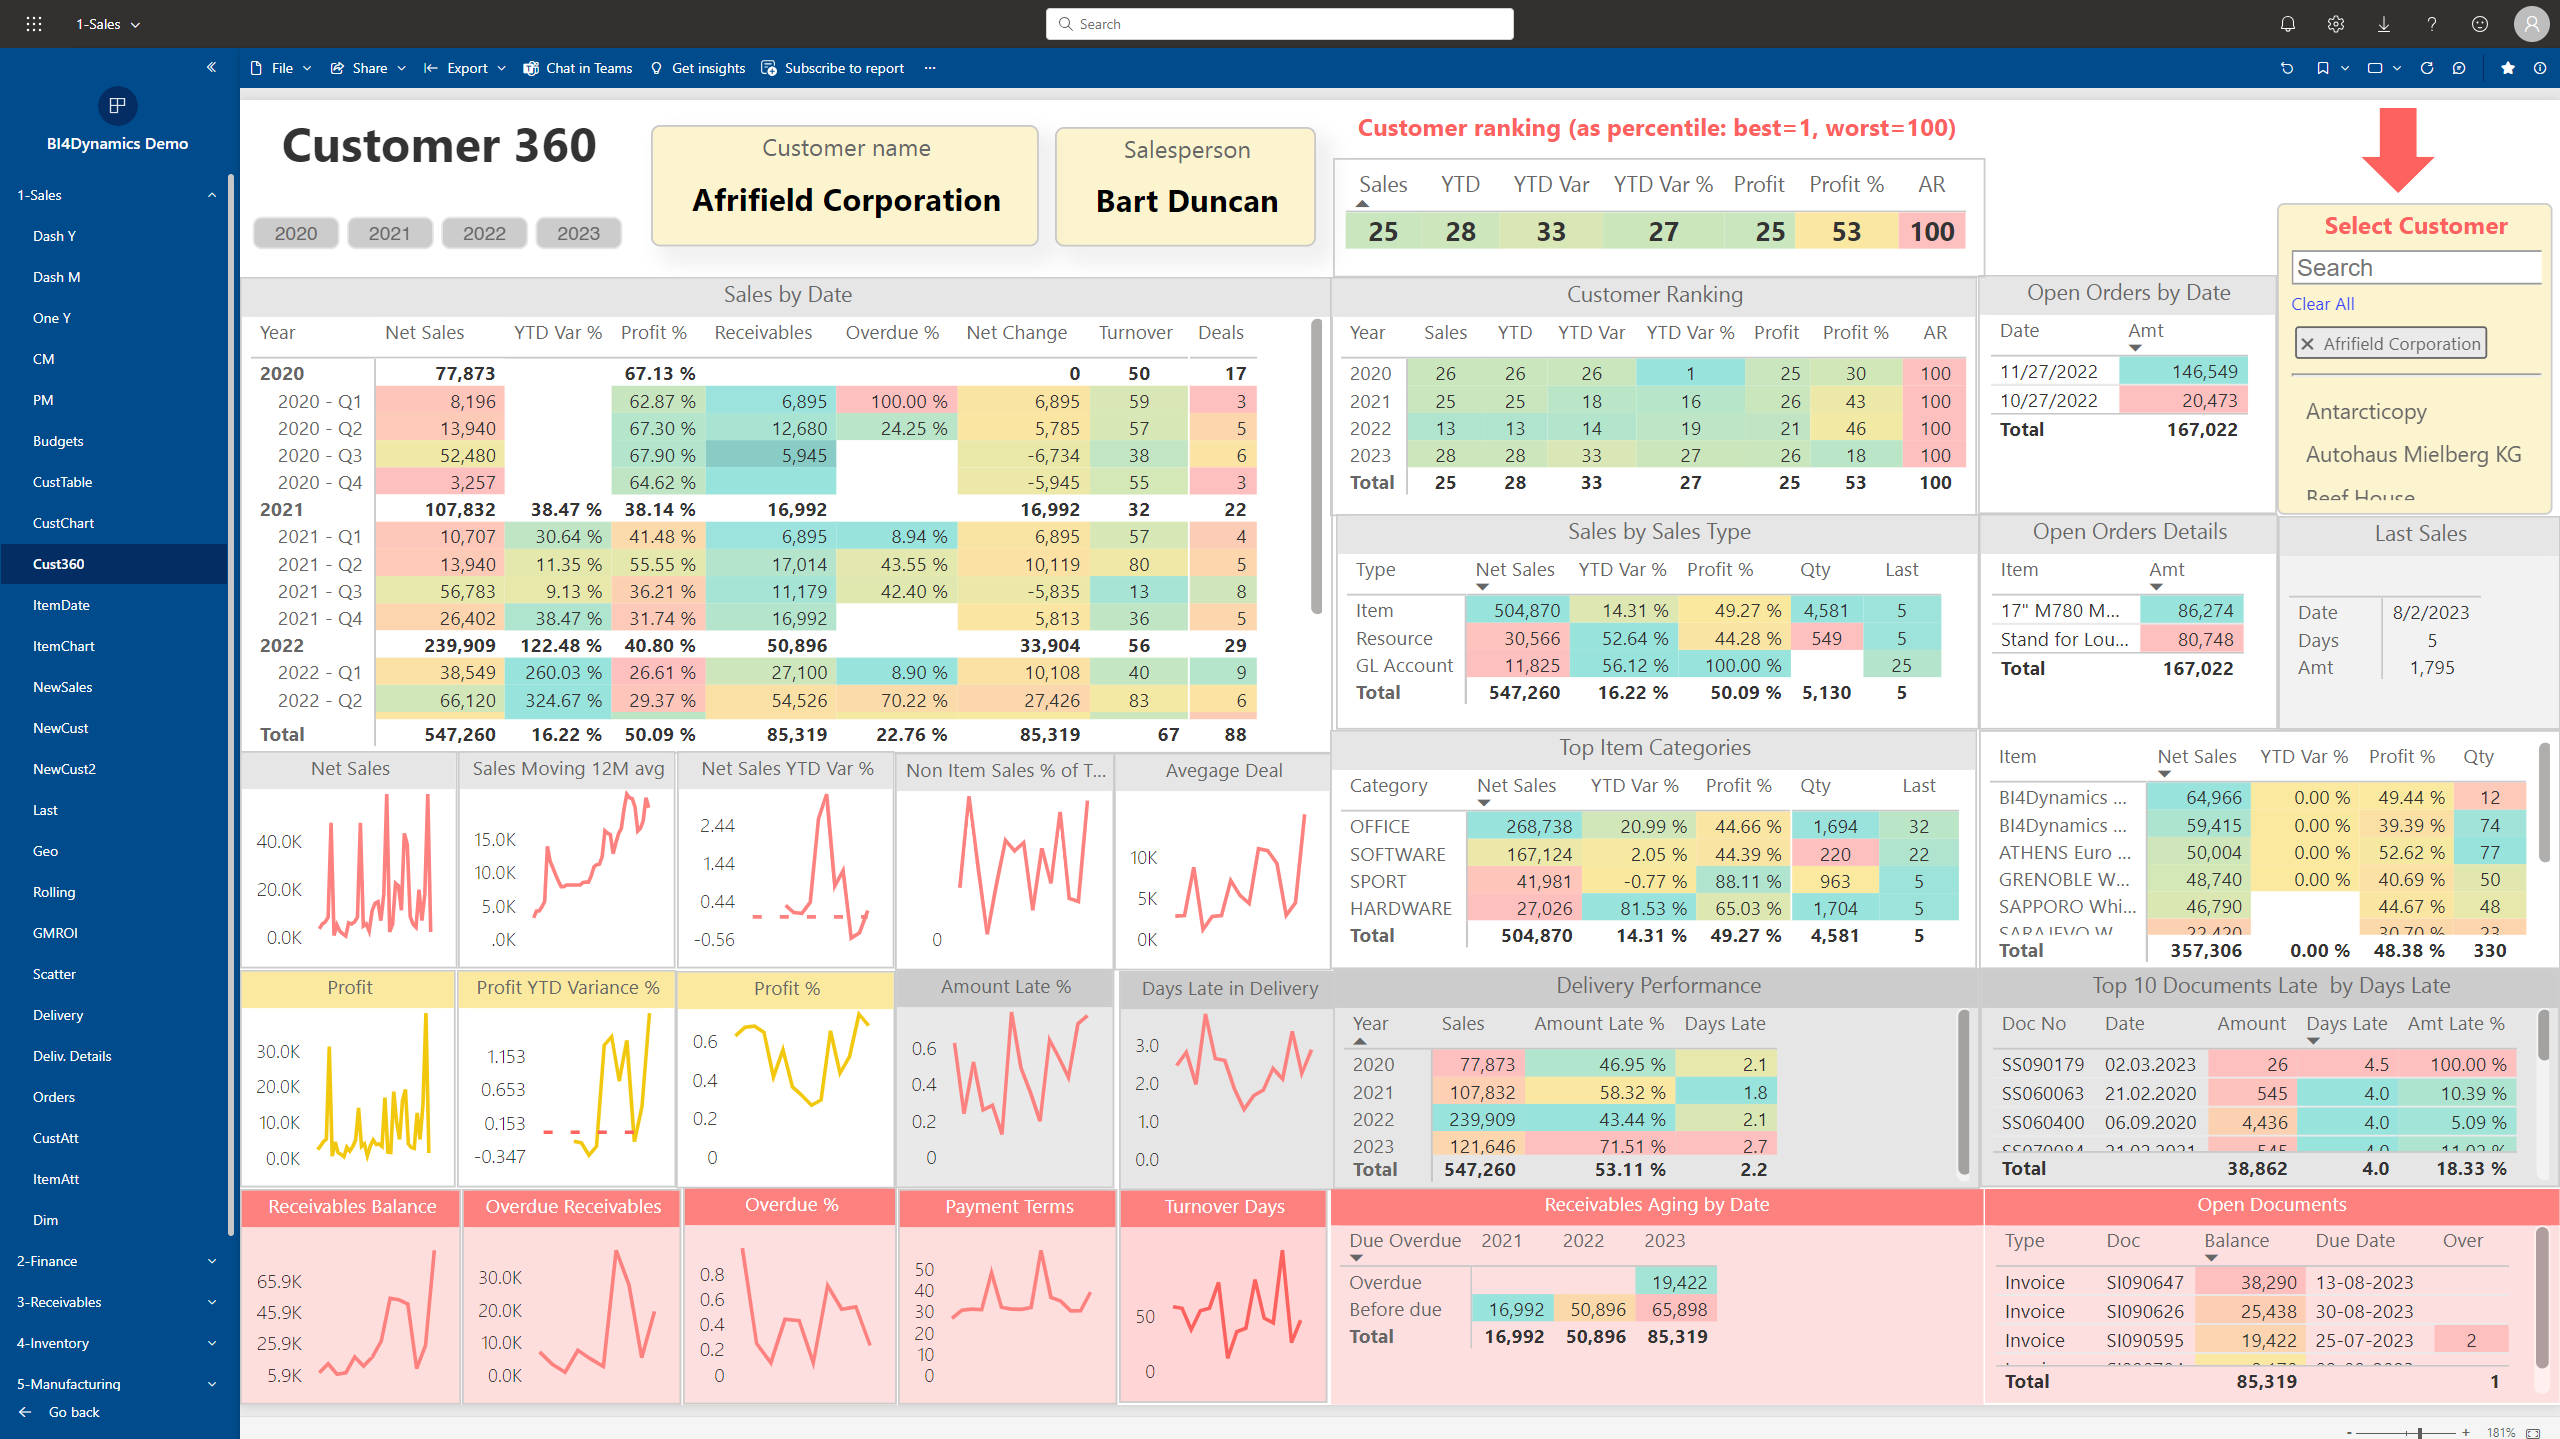This screenshot has width=2560, height=1439.
Task: Click the Refresh visuals icon
Action: tap(2426, 68)
